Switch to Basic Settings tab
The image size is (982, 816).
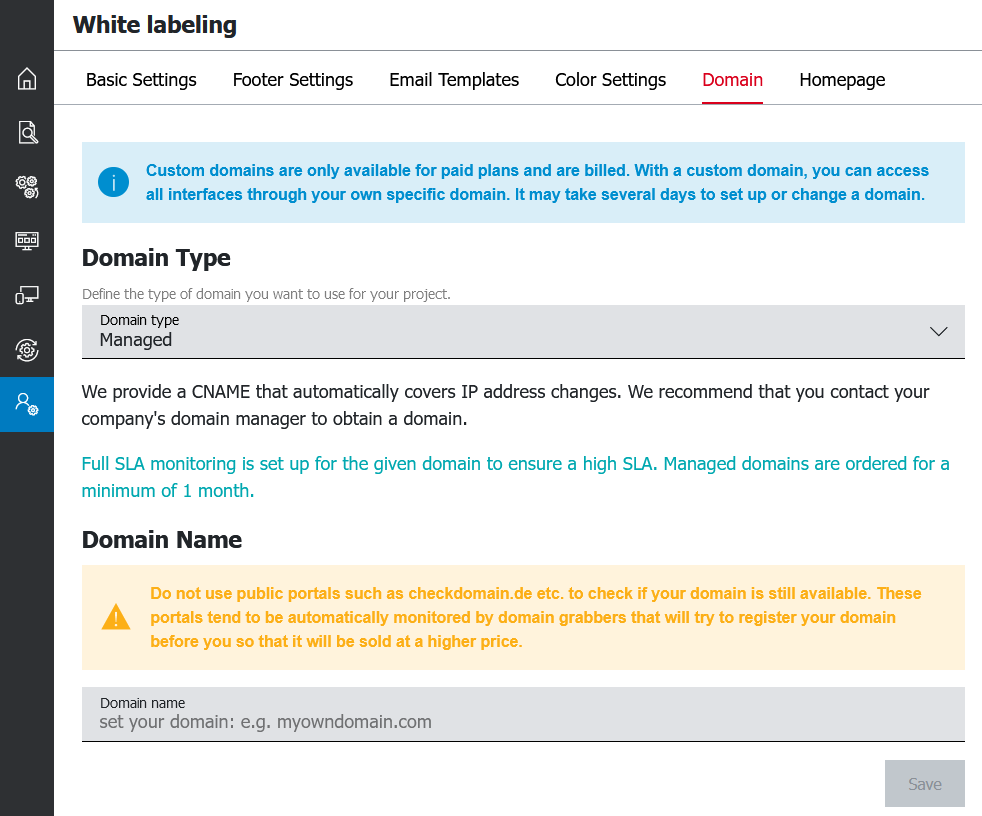tap(141, 80)
